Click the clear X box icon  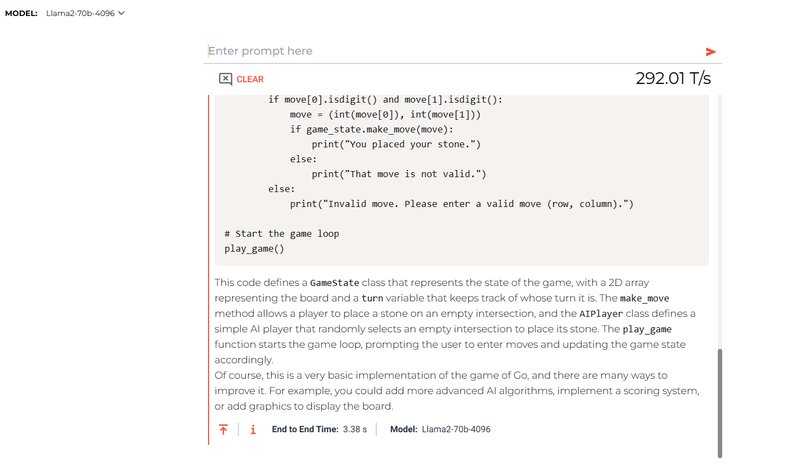[225, 79]
